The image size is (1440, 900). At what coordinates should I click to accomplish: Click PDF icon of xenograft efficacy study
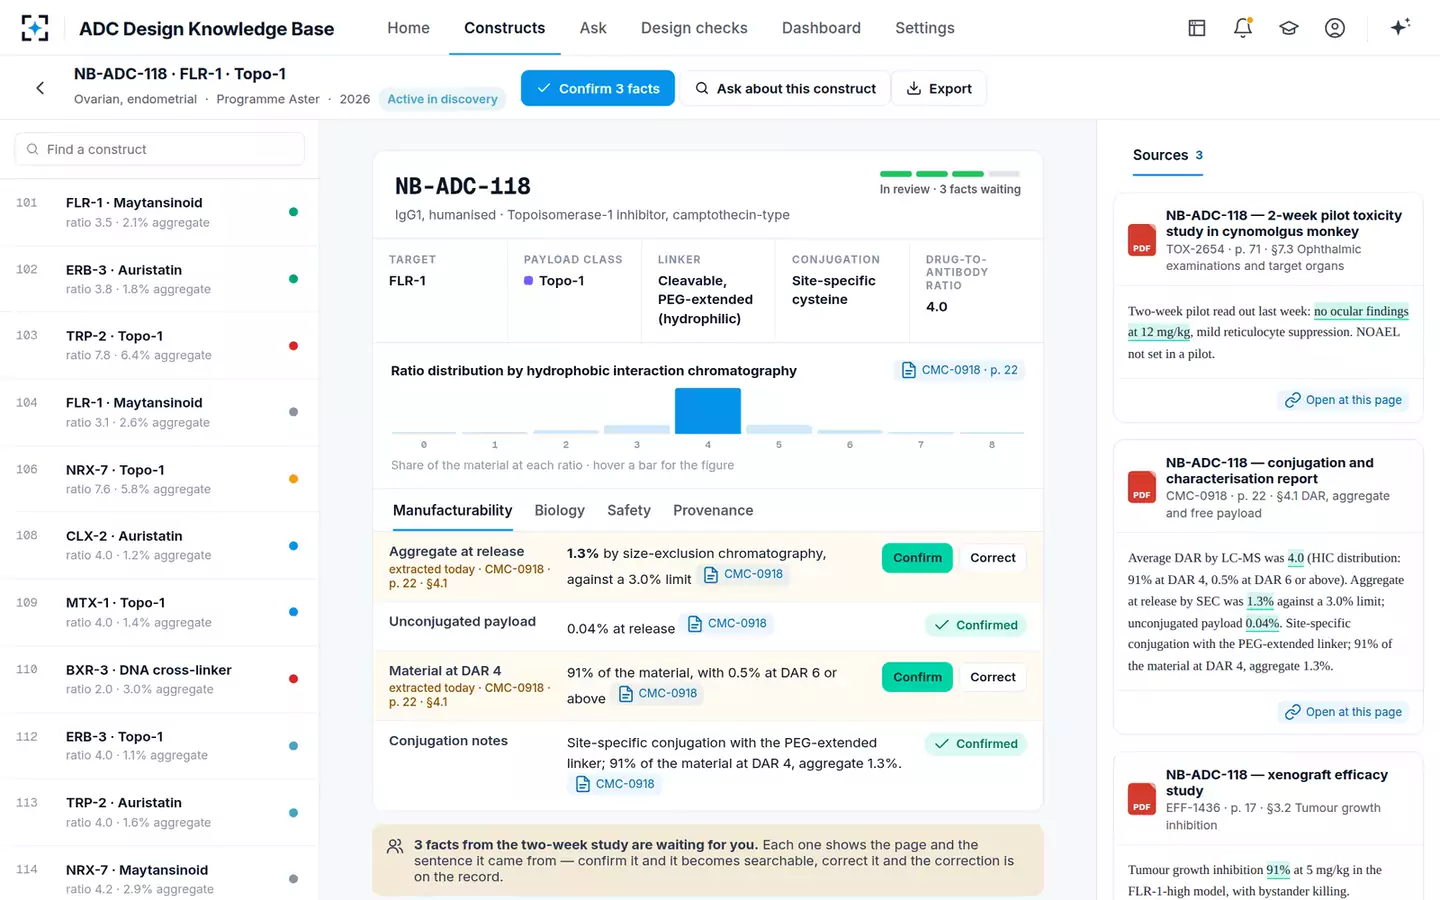point(1142,799)
